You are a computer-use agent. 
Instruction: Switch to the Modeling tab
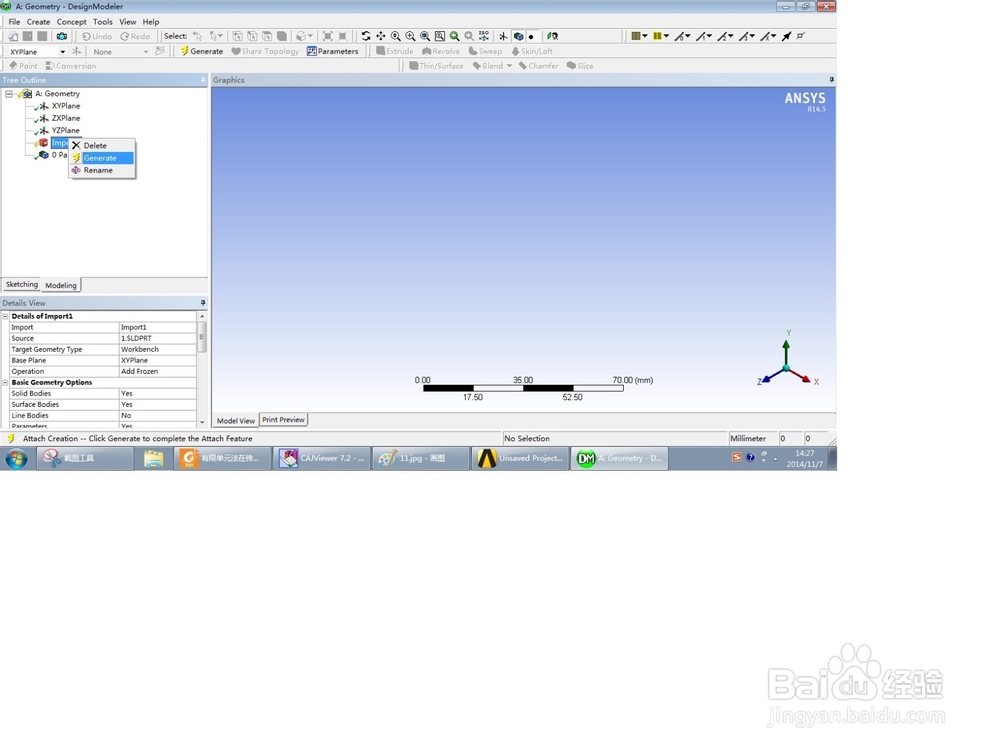click(x=61, y=285)
